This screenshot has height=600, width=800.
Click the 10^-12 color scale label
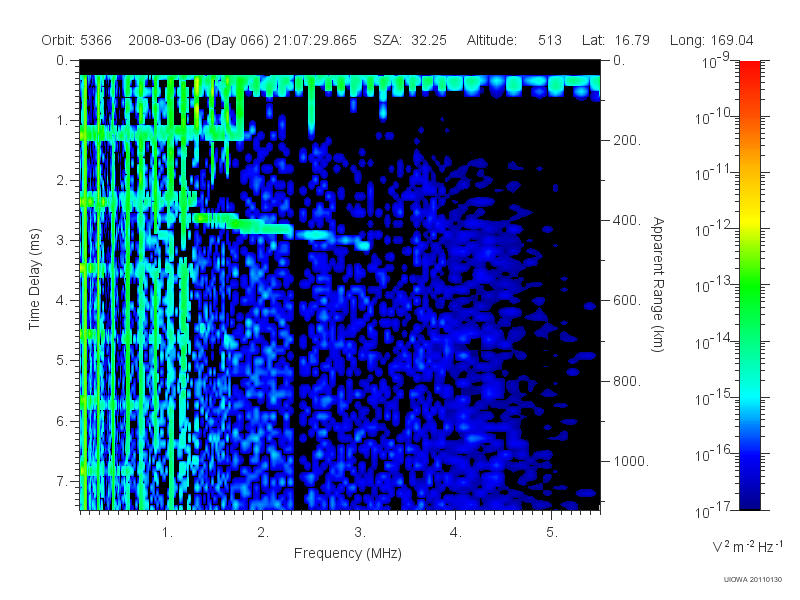(712, 229)
